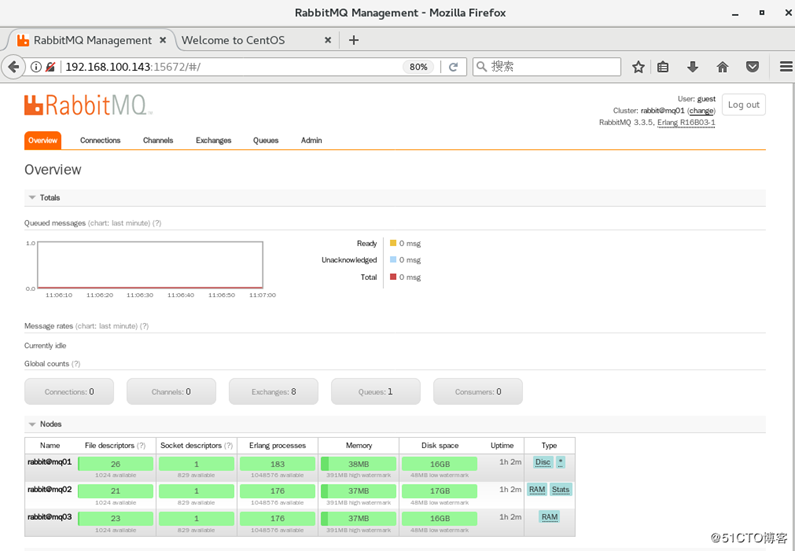
Task: Click the RAM badge for rabbit@mq03
Action: click(x=549, y=517)
